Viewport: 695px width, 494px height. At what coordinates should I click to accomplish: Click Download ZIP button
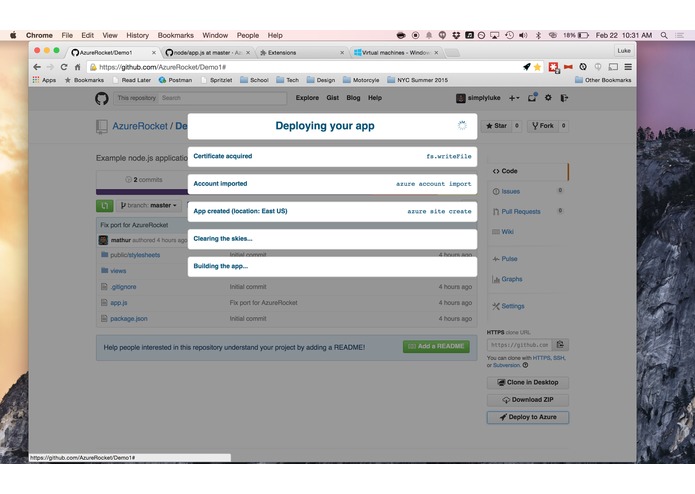click(527, 400)
